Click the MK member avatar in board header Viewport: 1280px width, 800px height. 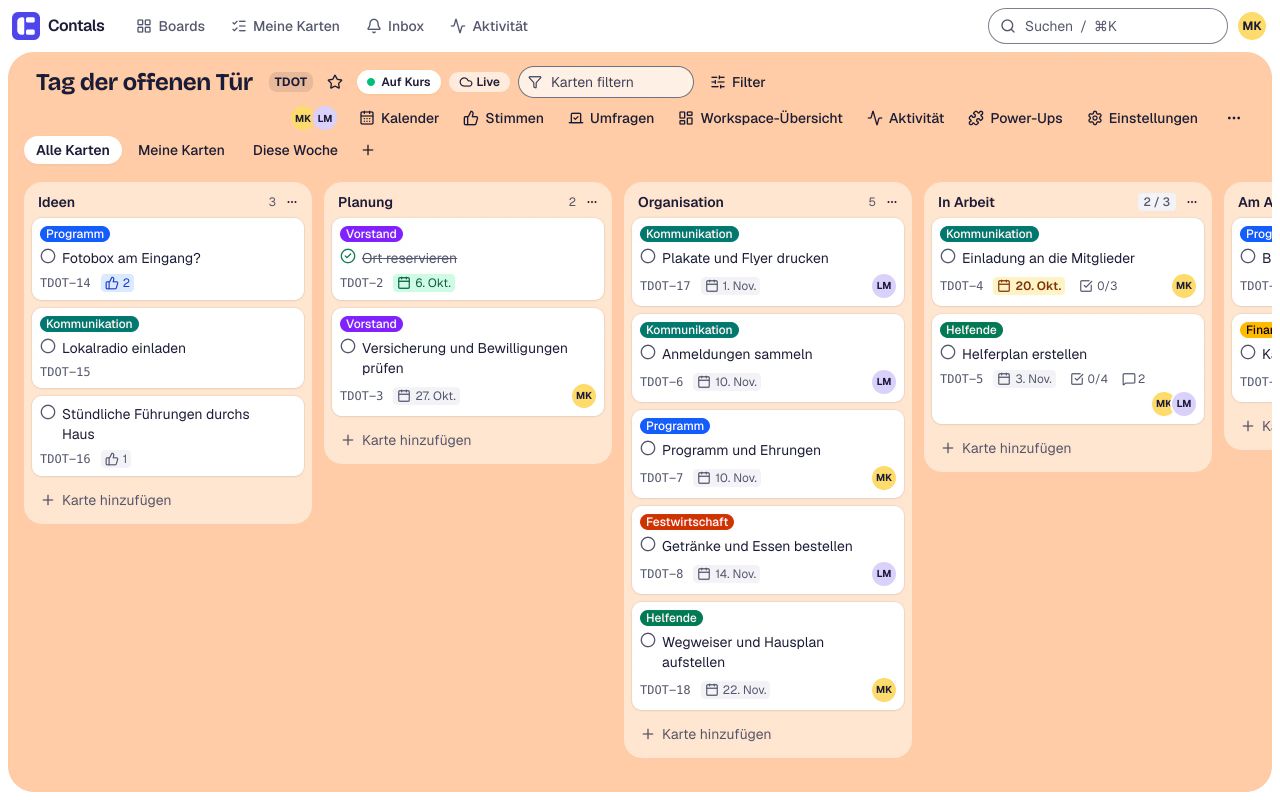[302, 118]
